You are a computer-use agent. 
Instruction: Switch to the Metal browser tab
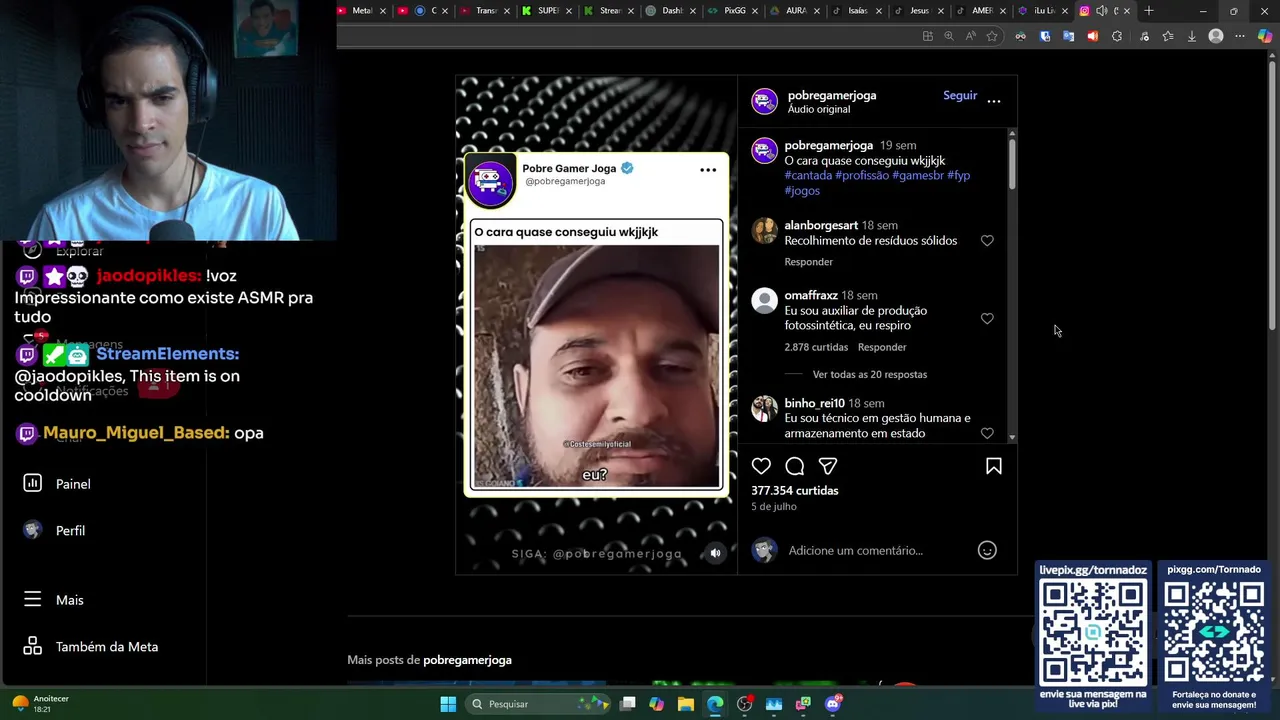pos(362,11)
